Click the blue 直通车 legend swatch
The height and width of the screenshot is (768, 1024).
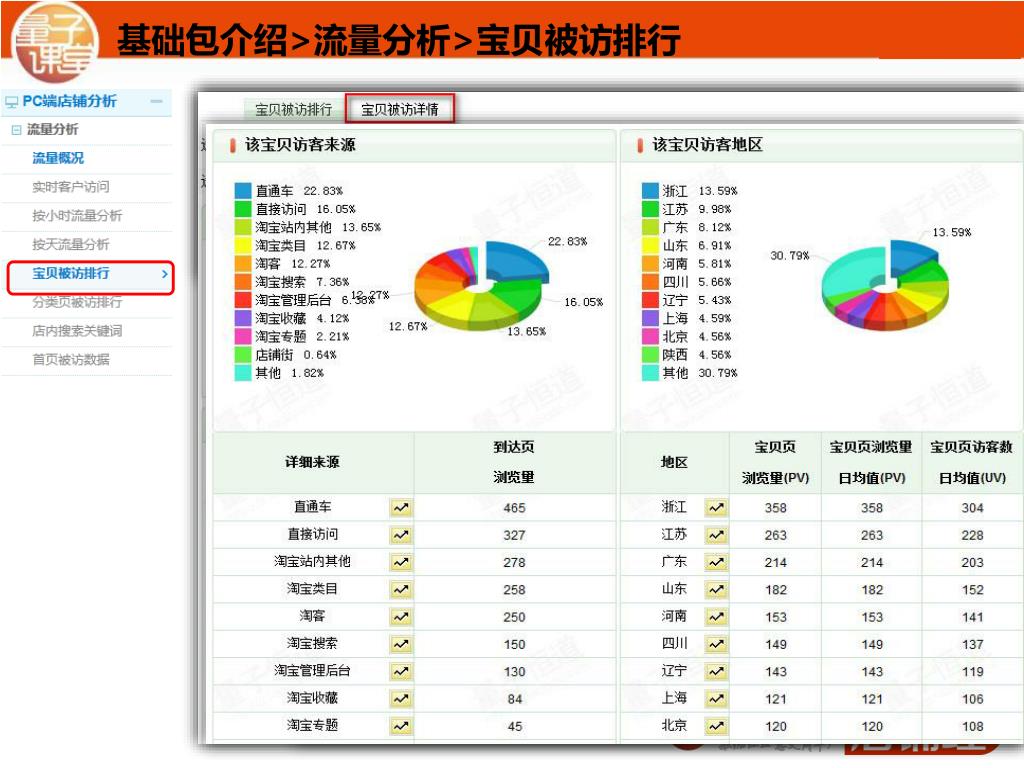[x=243, y=191]
